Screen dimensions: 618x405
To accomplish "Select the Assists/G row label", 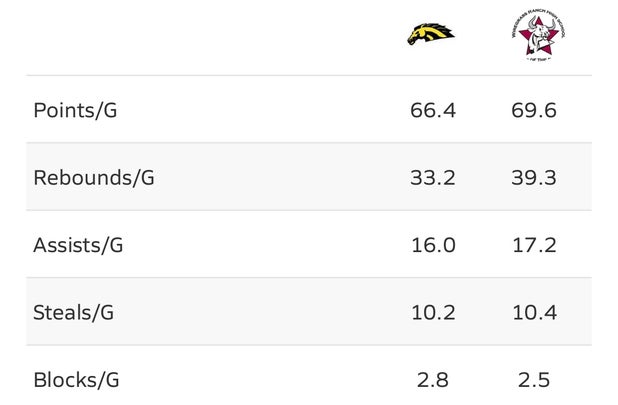I will click(78, 245).
